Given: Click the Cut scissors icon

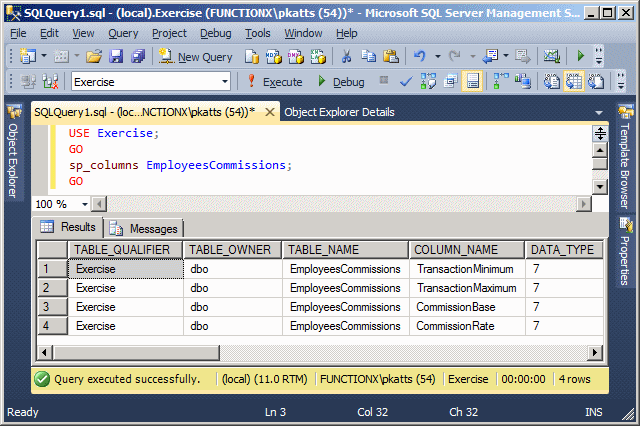Looking at the screenshot, I should pyautogui.click(x=347, y=56).
